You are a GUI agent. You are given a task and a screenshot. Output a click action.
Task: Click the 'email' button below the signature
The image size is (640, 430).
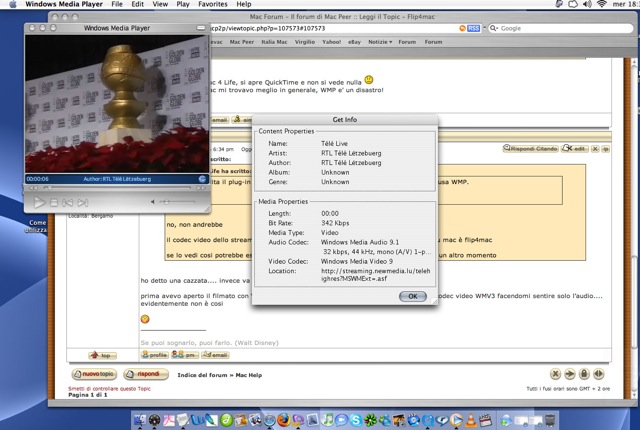pyautogui.click(x=215, y=355)
